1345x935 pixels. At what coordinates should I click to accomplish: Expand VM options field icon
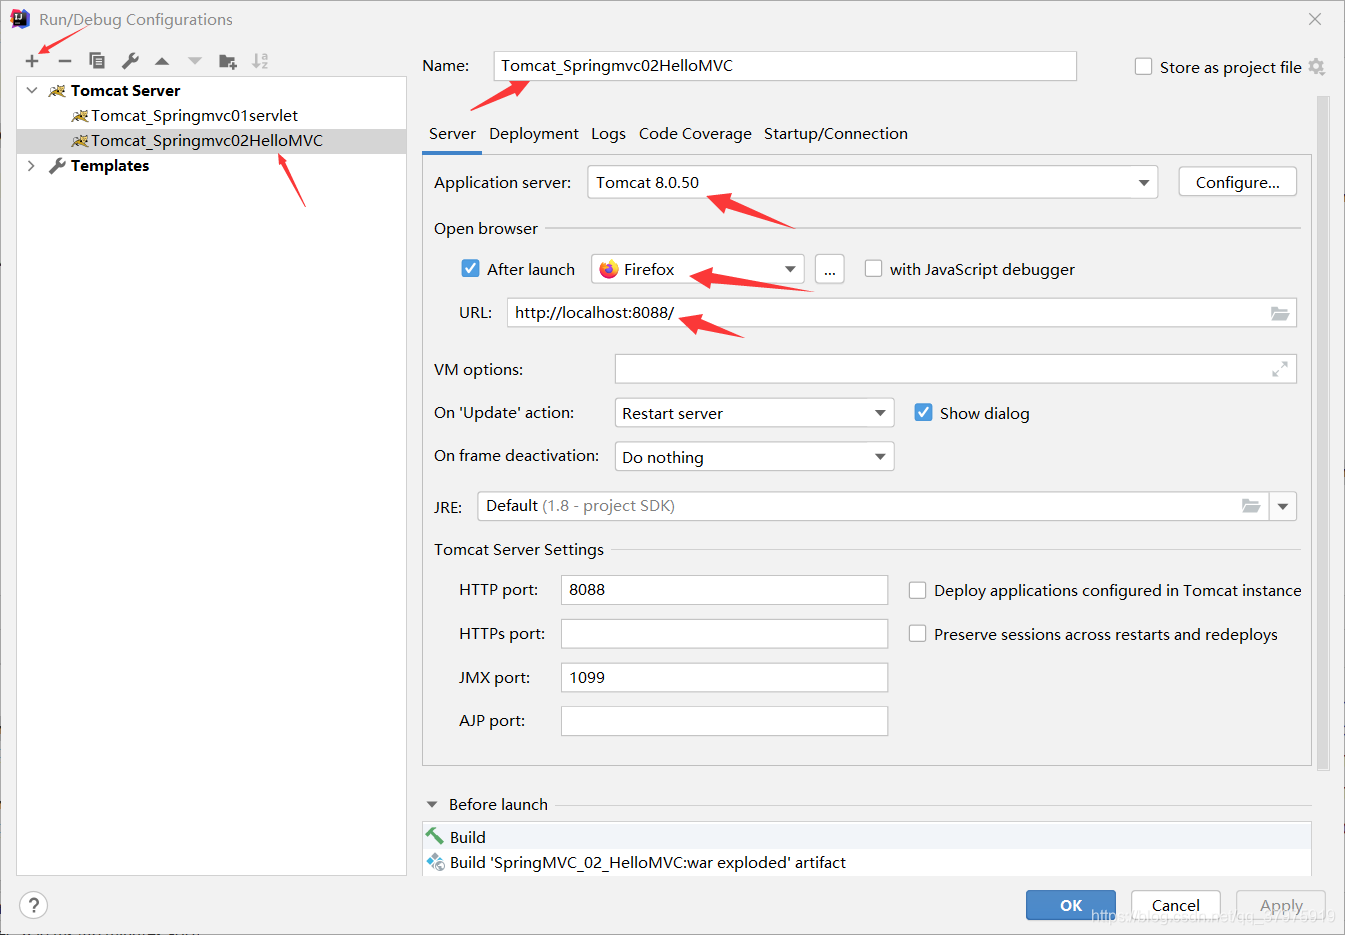pos(1280,370)
